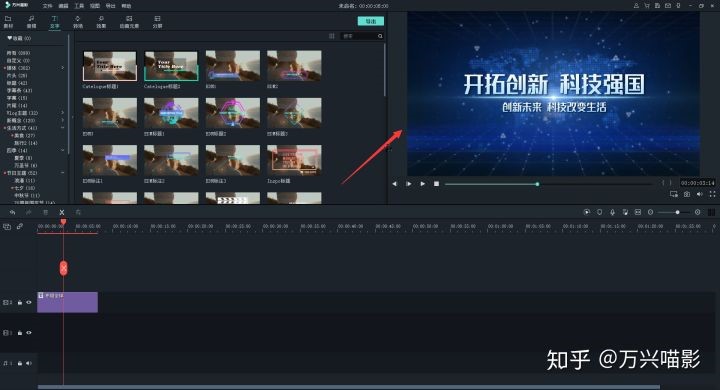Open the 收藏 favorites heart category

click(x=19, y=38)
